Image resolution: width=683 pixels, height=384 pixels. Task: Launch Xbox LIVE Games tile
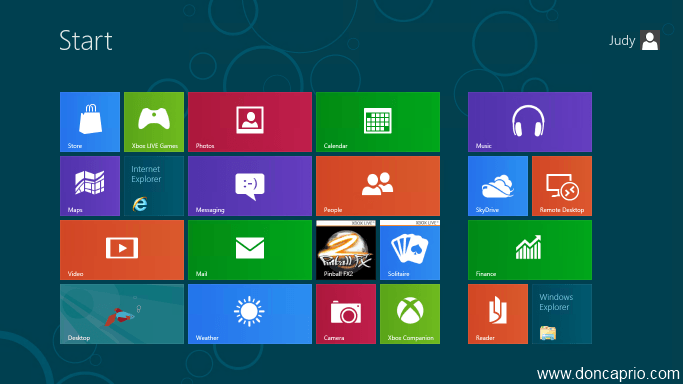[x=154, y=122]
